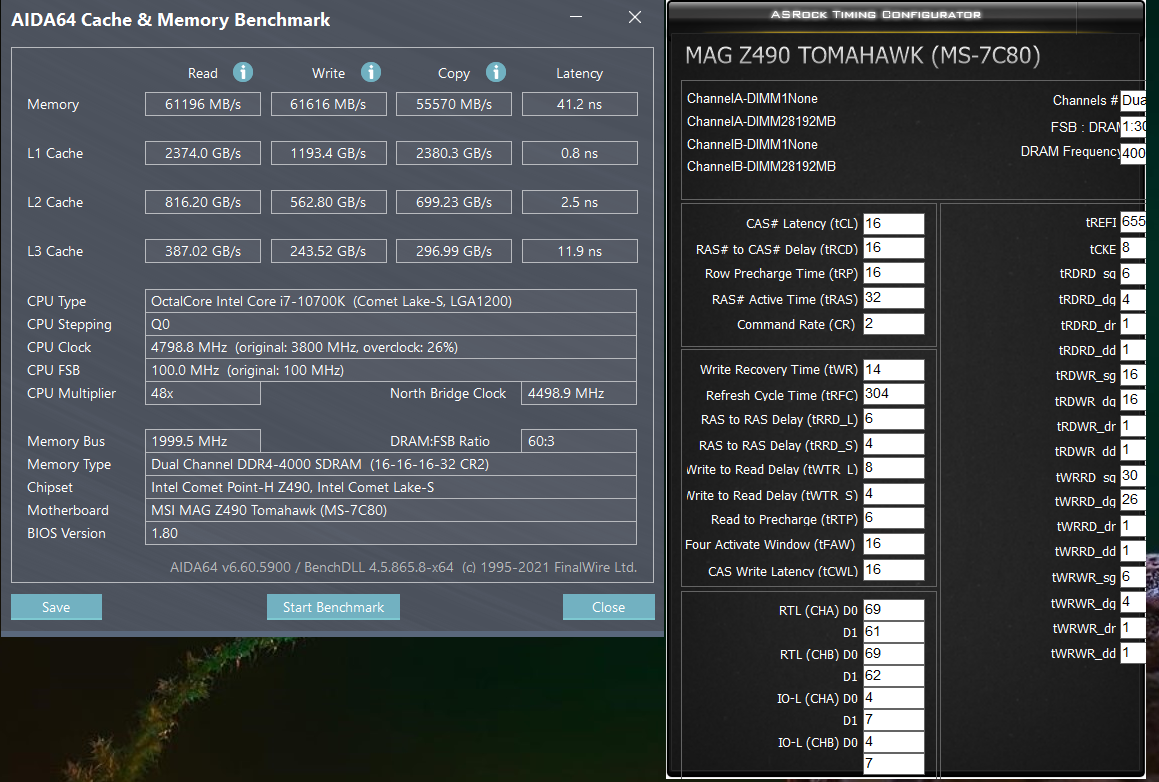Click the tRDWR_sg field
This screenshot has height=782, width=1159.
[x=1133, y=375]
